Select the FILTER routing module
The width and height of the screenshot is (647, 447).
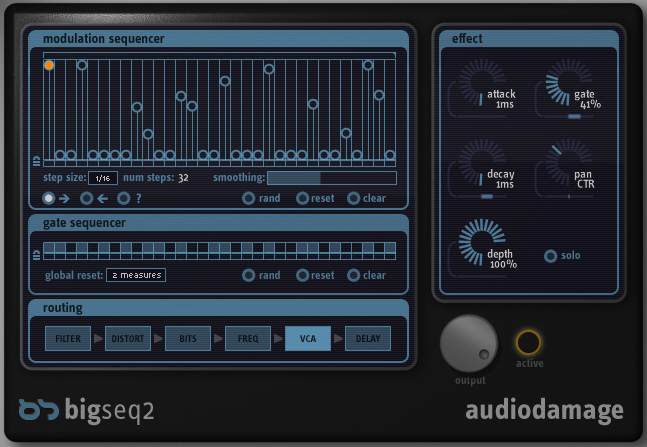tap(68, 338)
